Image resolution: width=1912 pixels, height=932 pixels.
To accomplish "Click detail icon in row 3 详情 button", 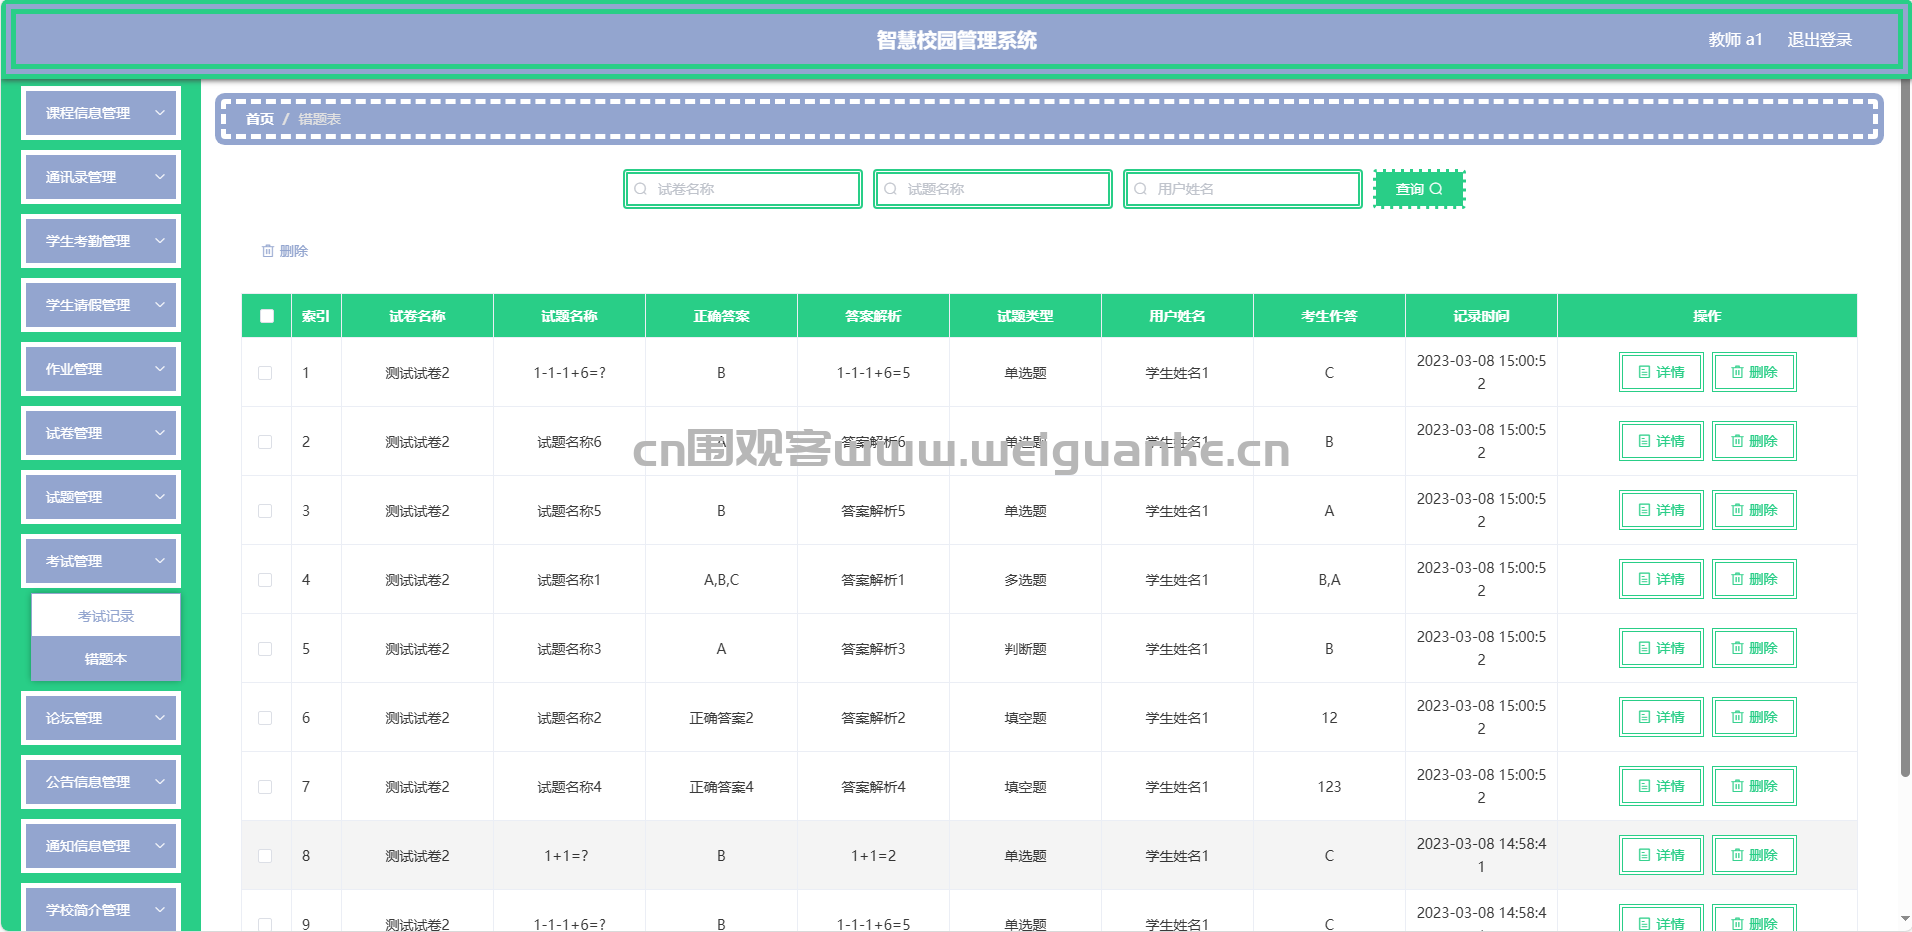I will (1644, 510).
